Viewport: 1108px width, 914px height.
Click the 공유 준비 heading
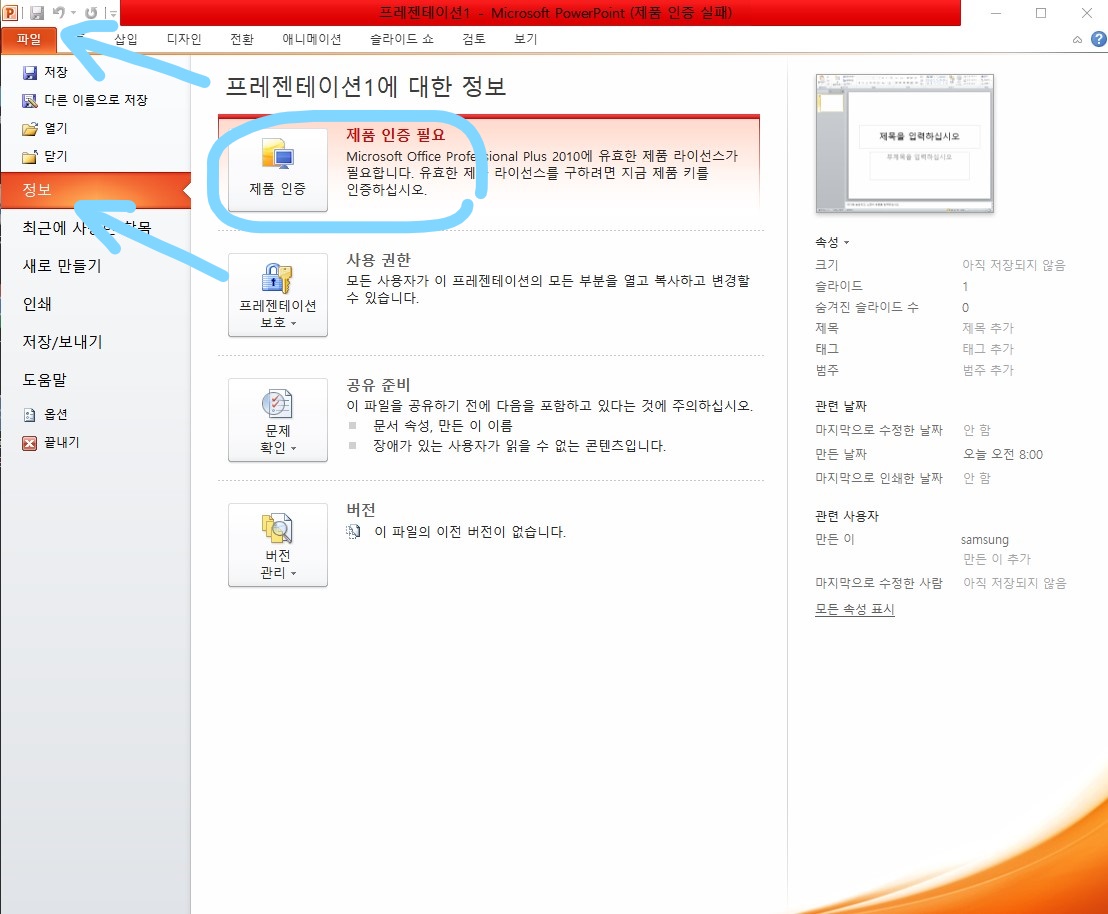coord(378,385)
